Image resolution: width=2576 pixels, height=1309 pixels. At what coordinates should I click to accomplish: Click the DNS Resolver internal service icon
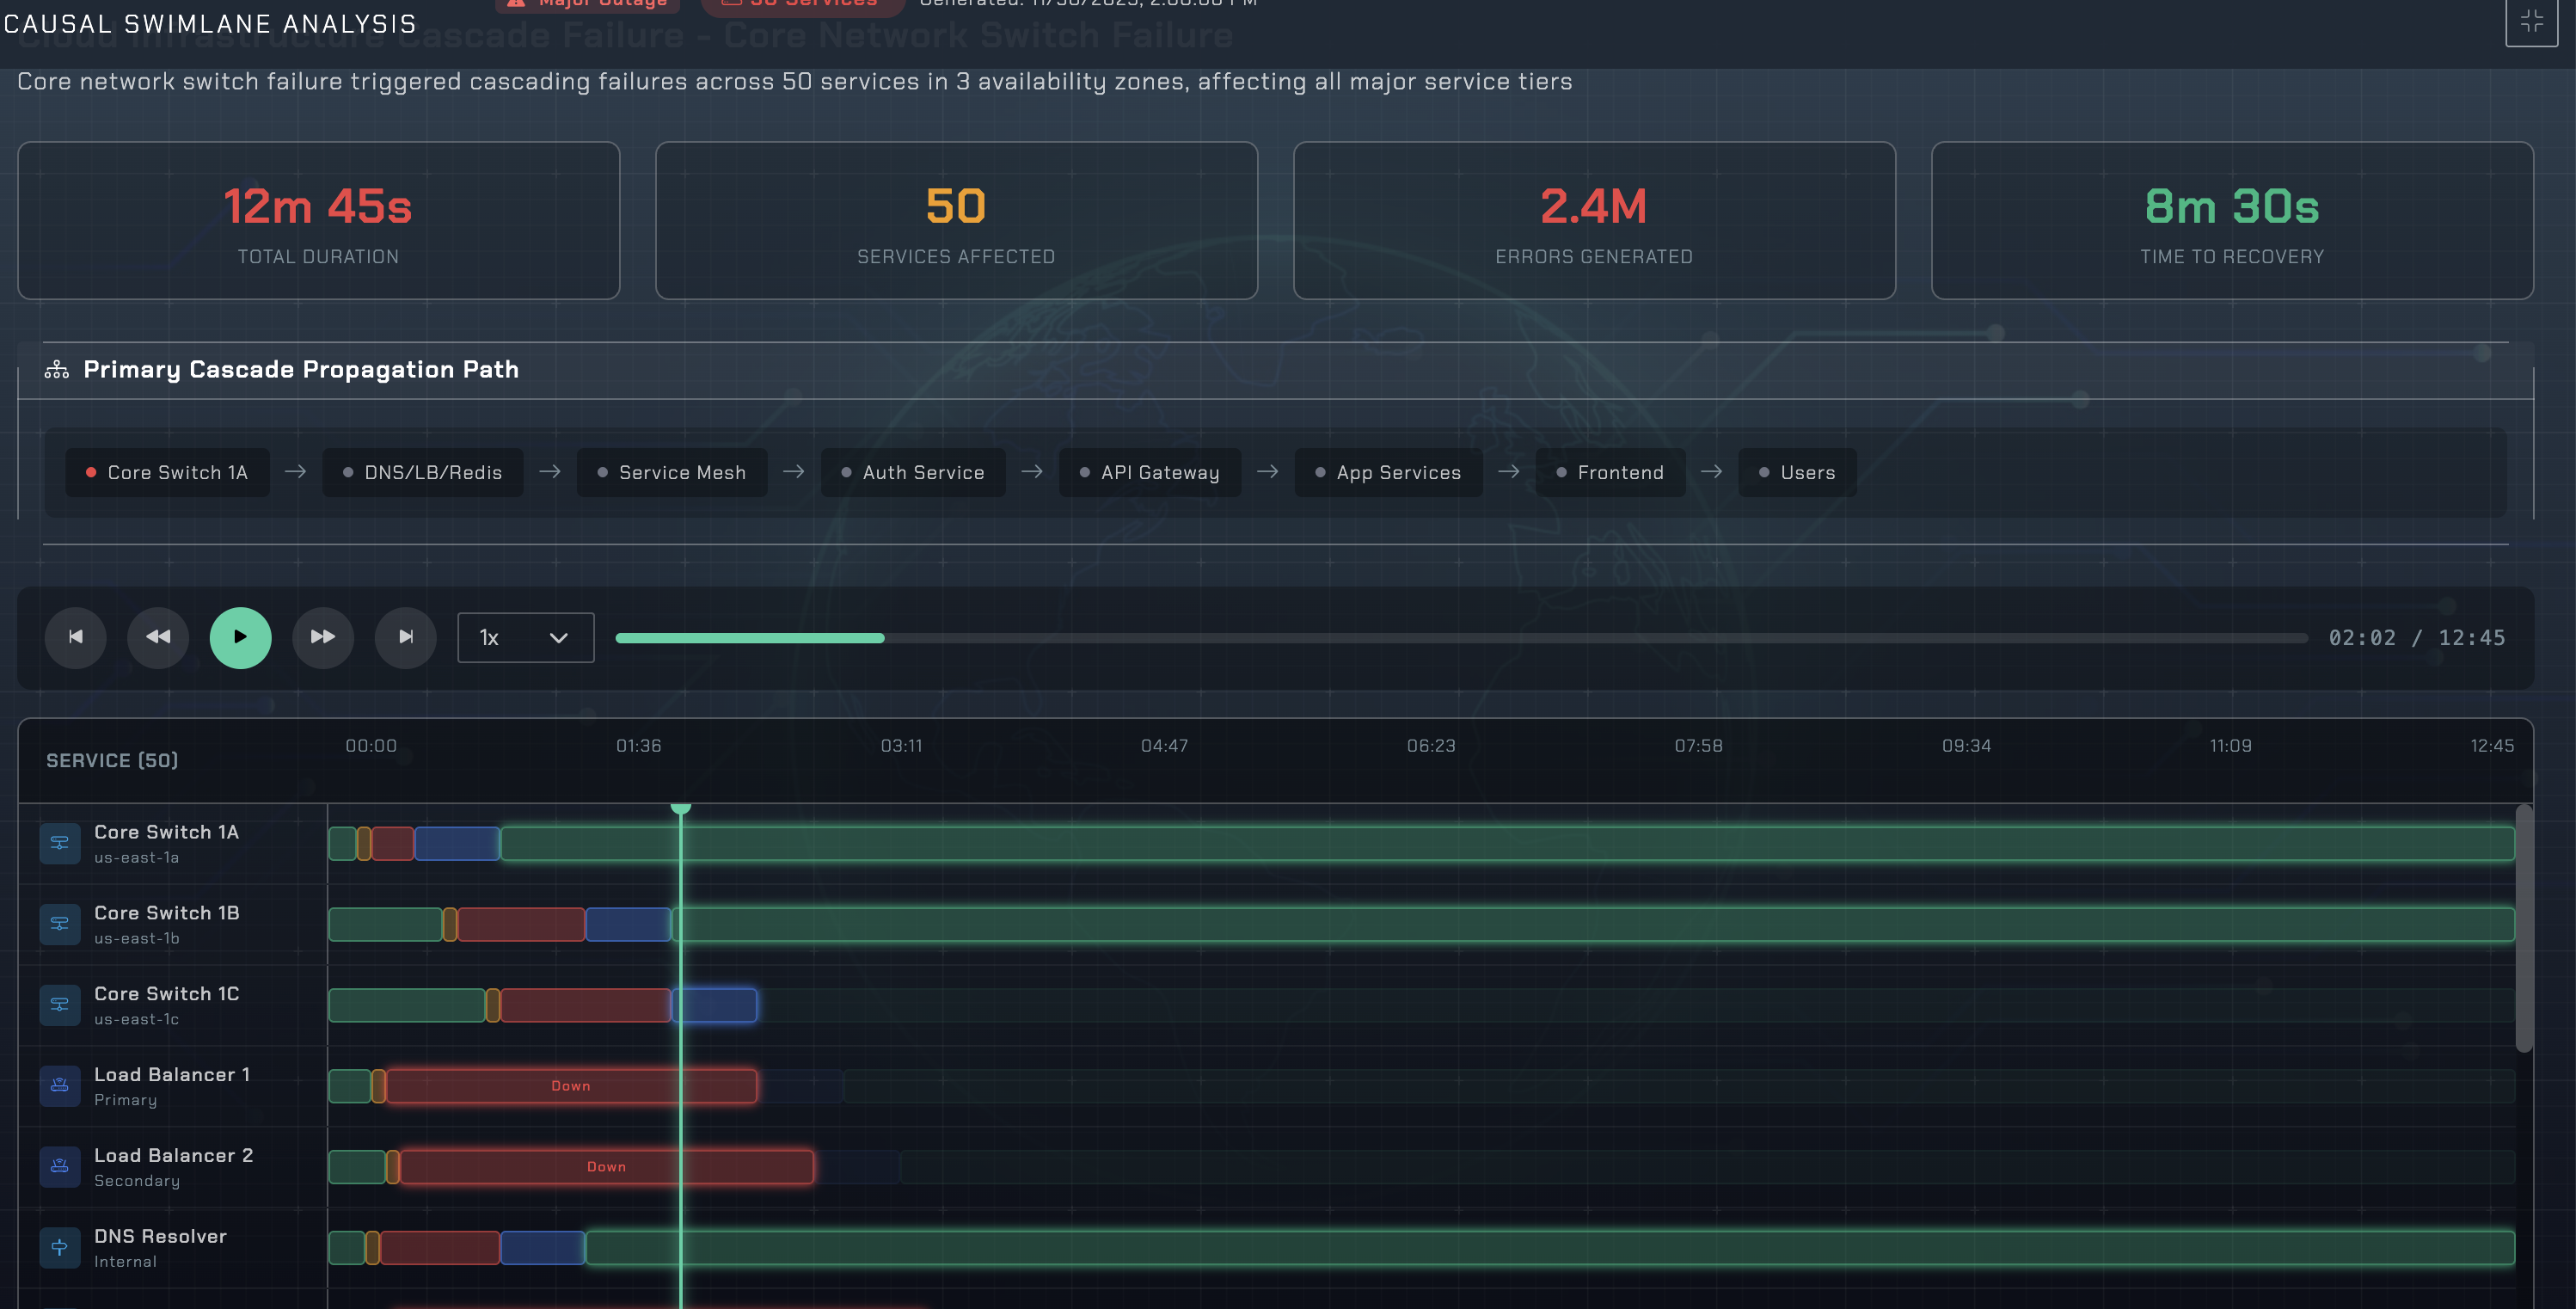click(x=60, y=1247)
